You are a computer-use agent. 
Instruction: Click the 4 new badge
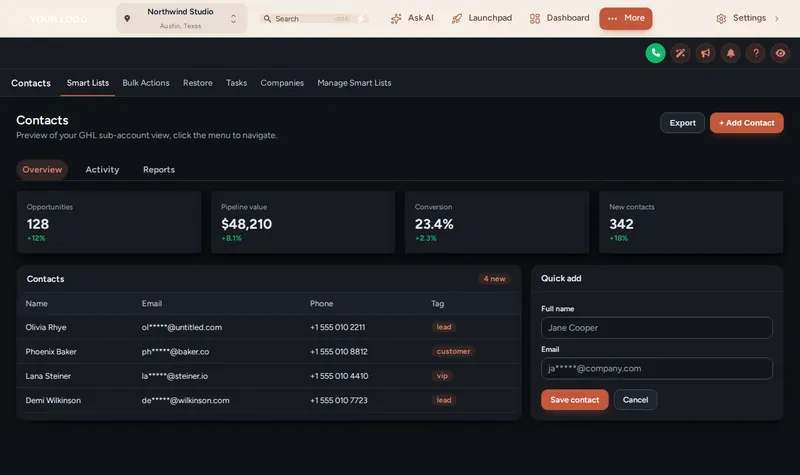[494, 279]
